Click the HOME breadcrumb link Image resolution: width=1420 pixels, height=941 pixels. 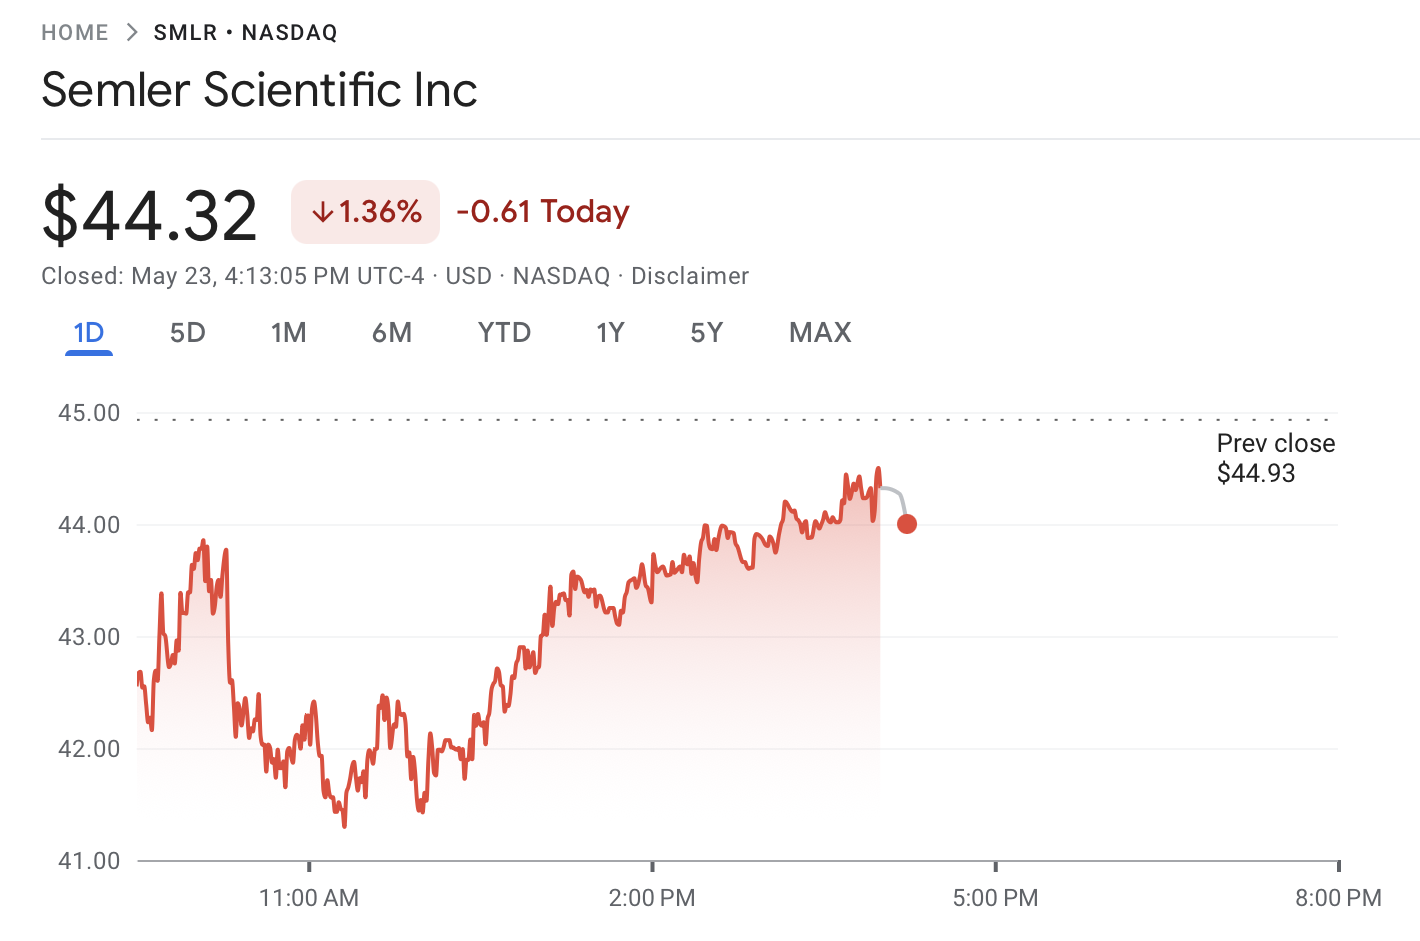75,33
